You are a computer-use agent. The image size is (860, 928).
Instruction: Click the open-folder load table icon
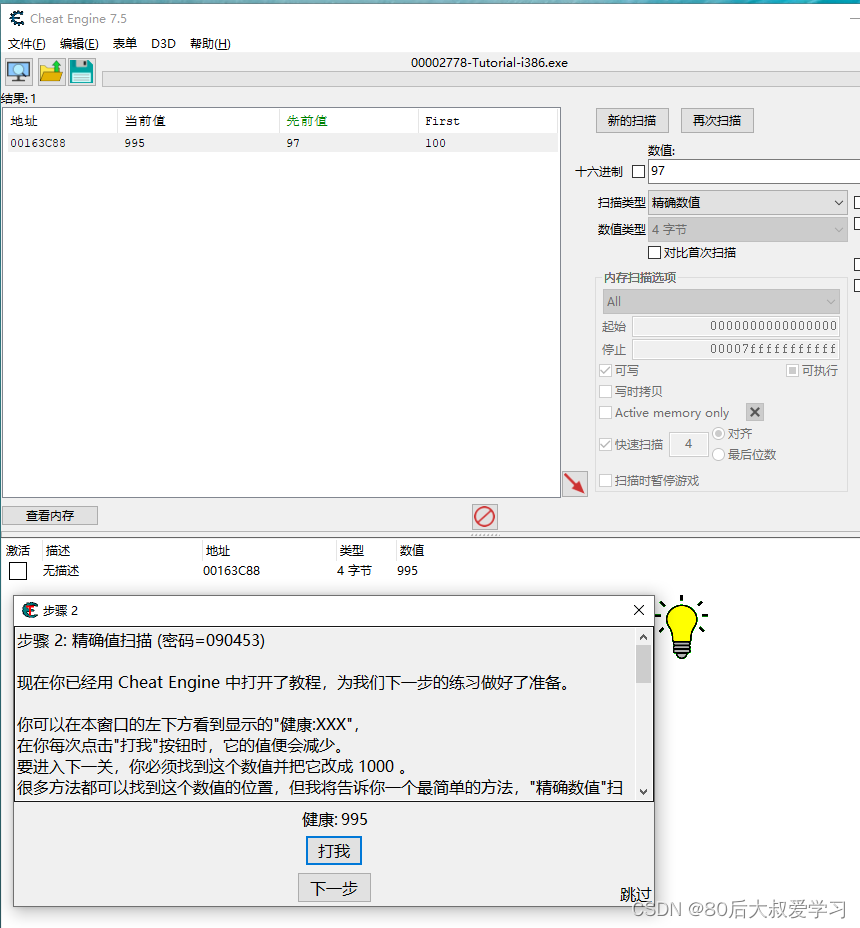click(x=51, y=72)
